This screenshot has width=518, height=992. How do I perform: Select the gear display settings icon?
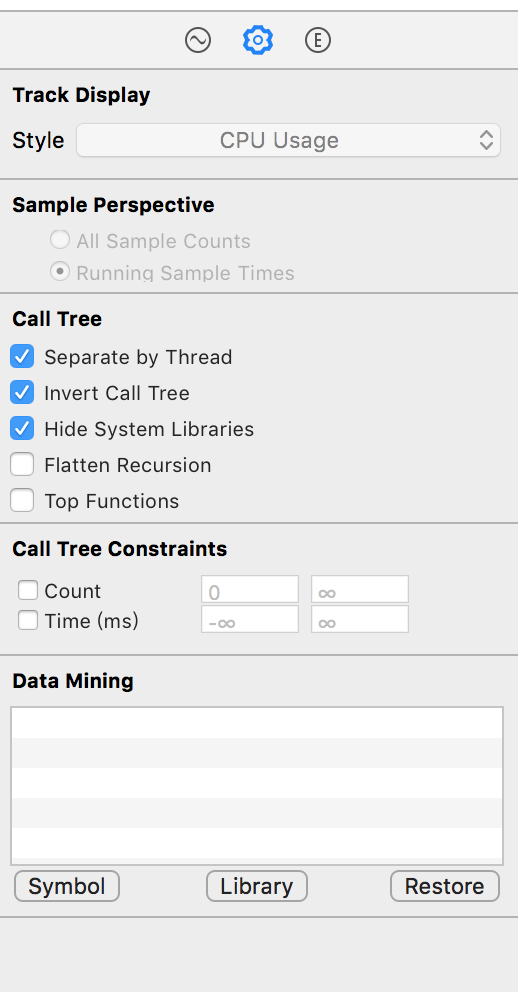click(258, 41)
